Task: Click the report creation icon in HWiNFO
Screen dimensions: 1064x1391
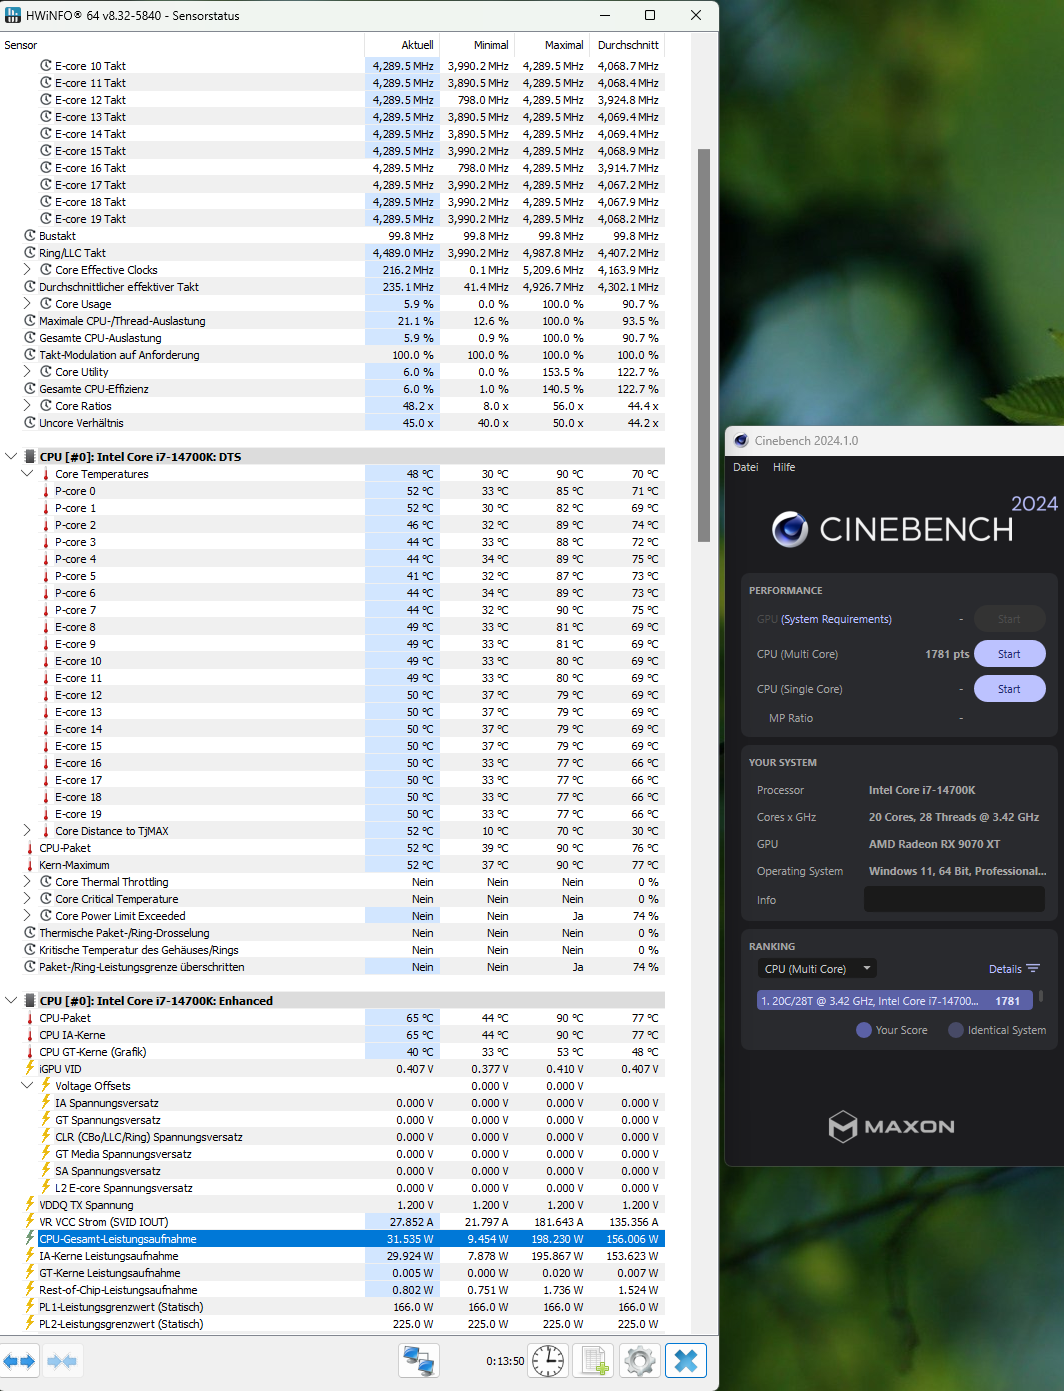Action: coord(594,1361)
